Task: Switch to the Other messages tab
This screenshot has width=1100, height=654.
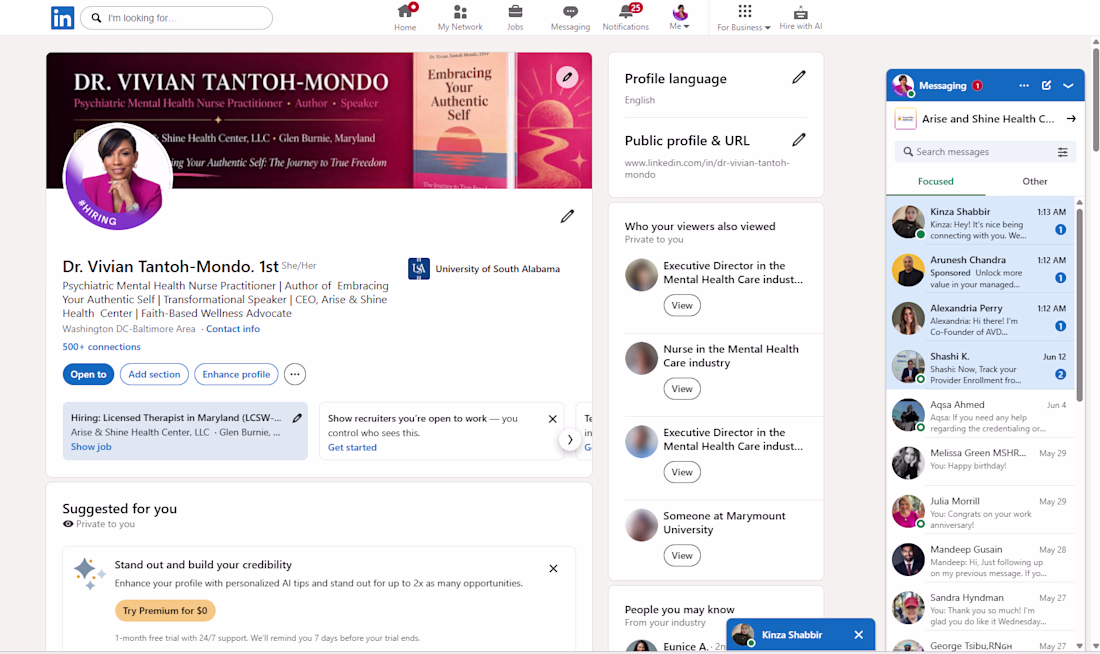Action: [x=1034, y=181]
